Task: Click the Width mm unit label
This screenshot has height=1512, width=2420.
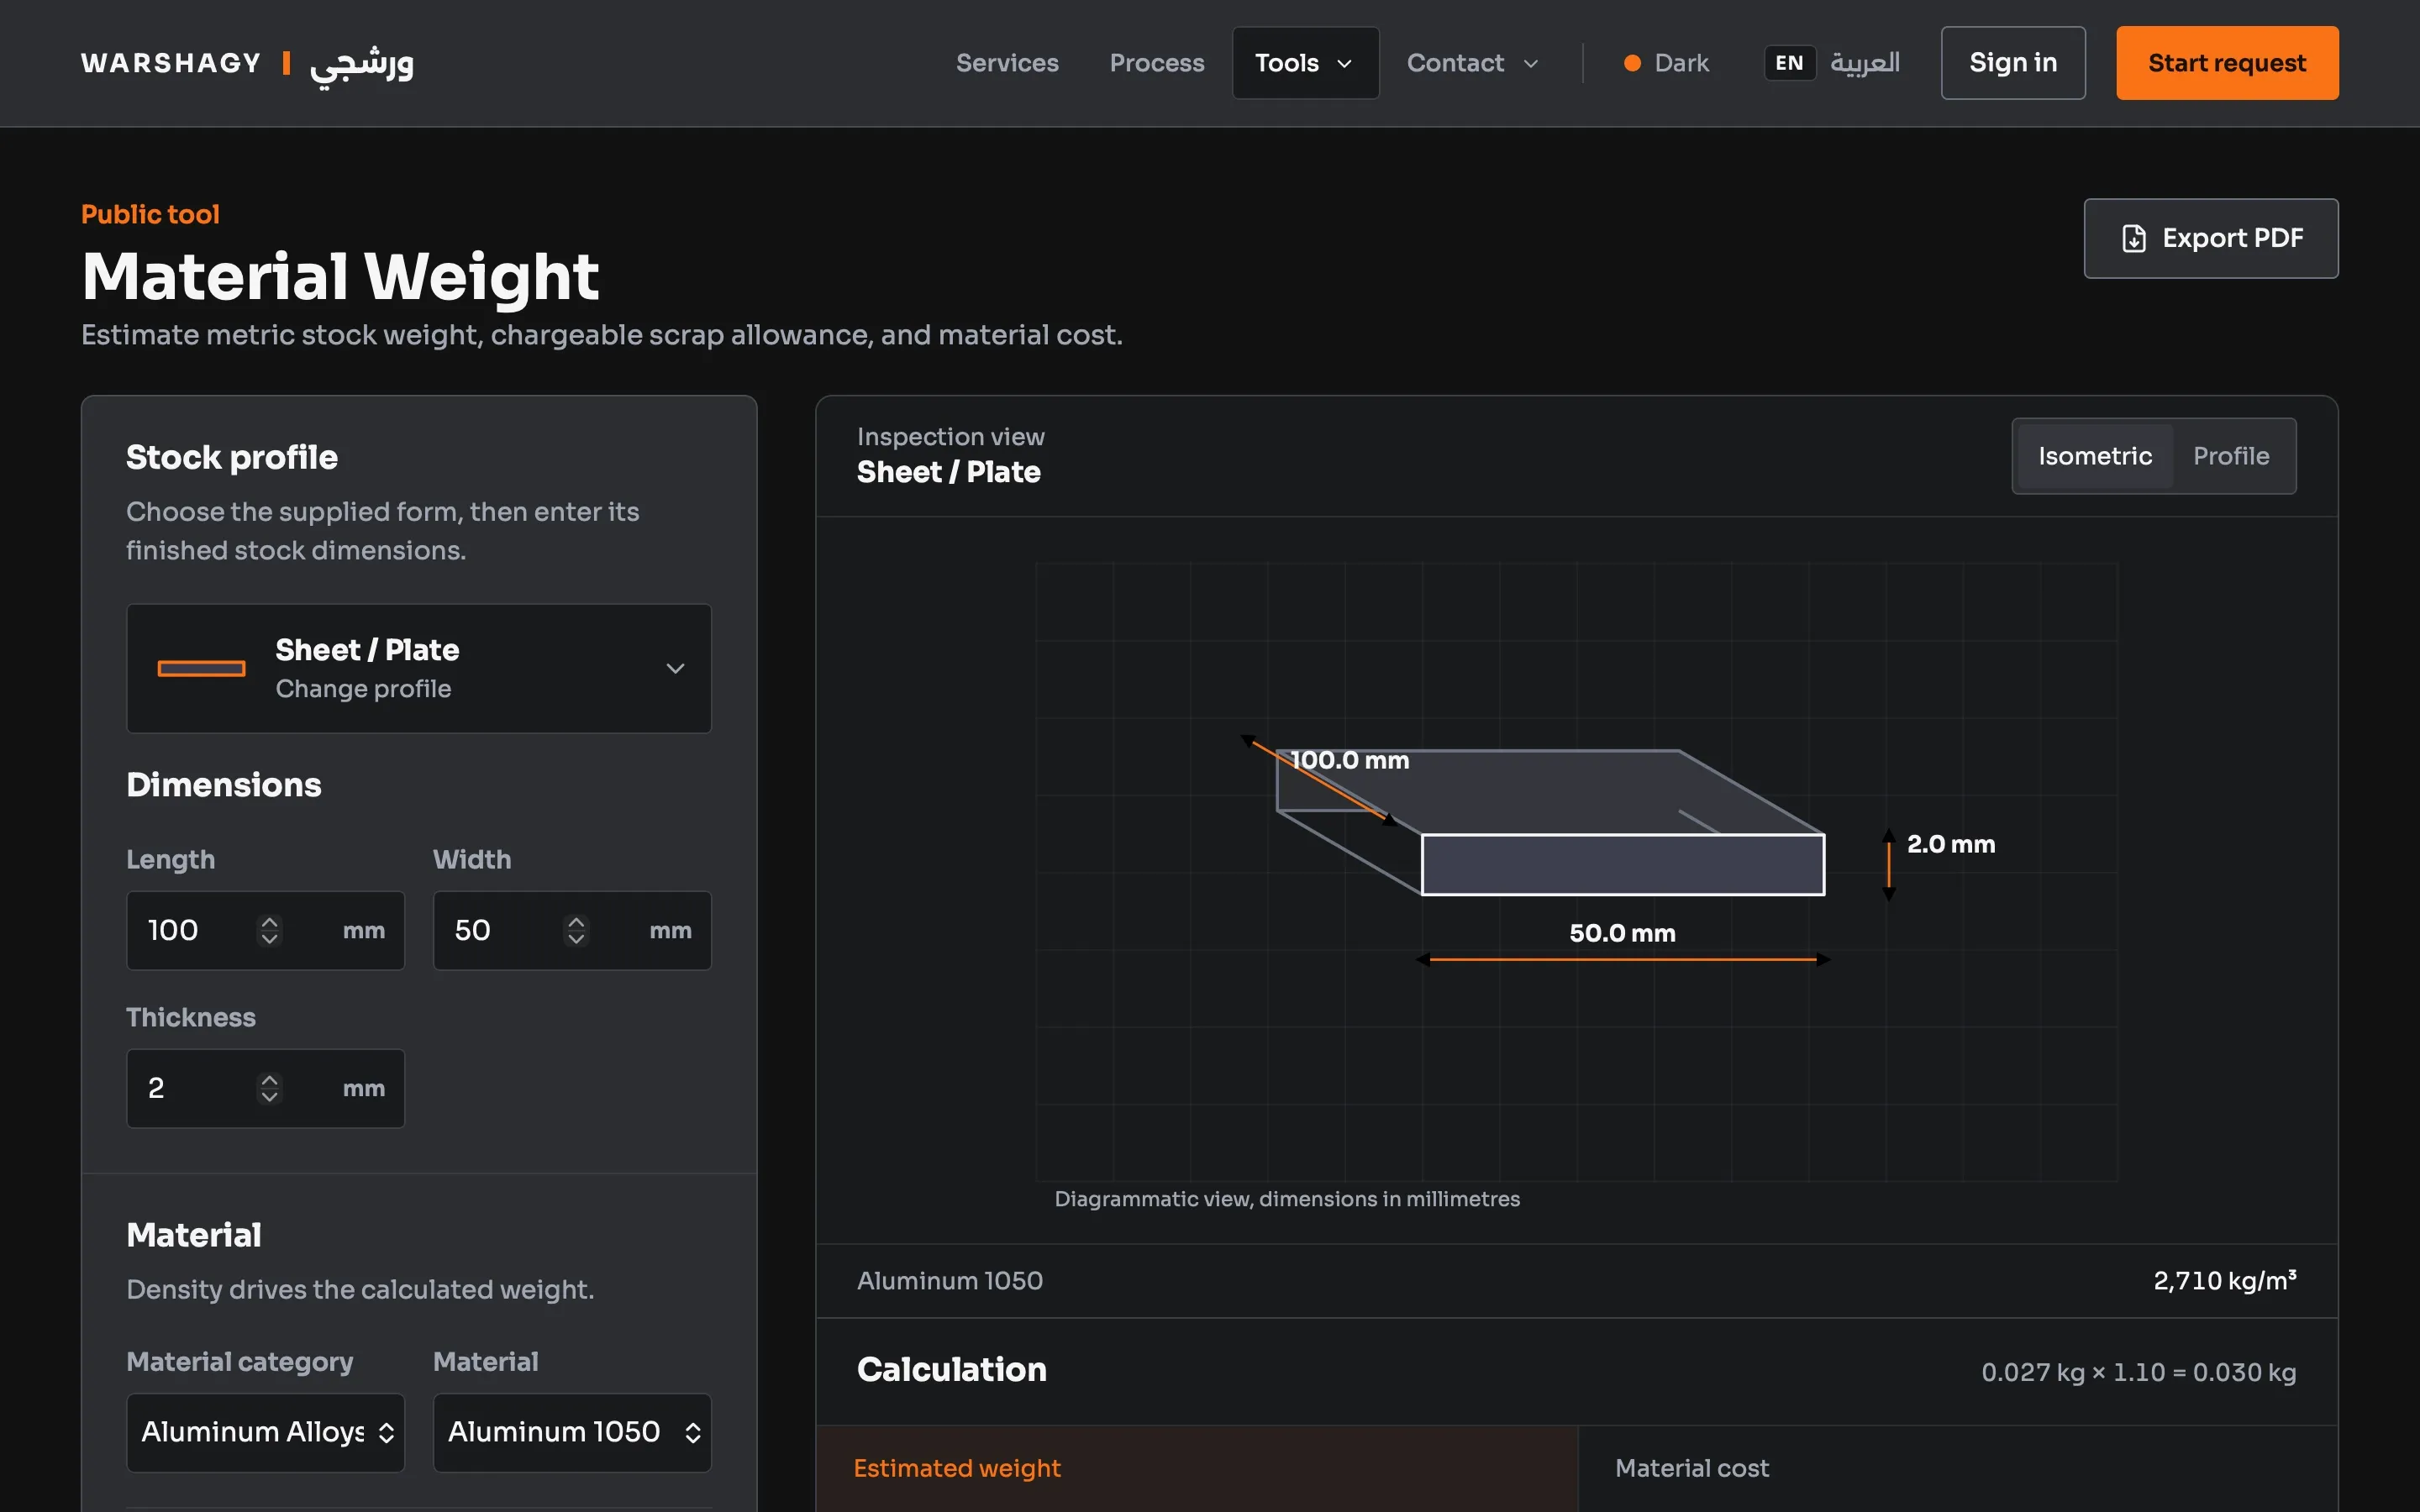Action: click(670, 930)
